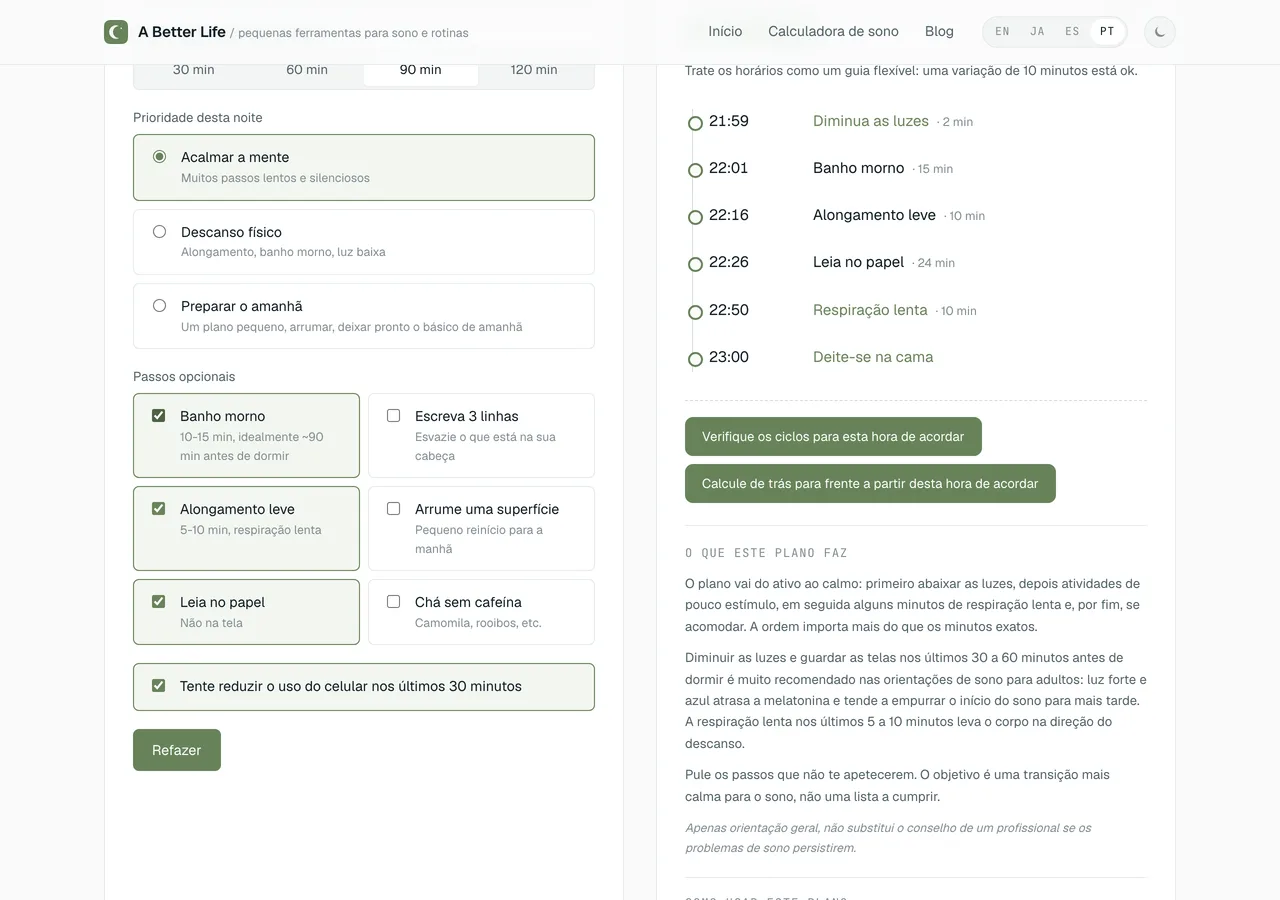1280x900 pixels.
Task: Uncheck the Alongamento leve checkbox
Action: (158, 509)
